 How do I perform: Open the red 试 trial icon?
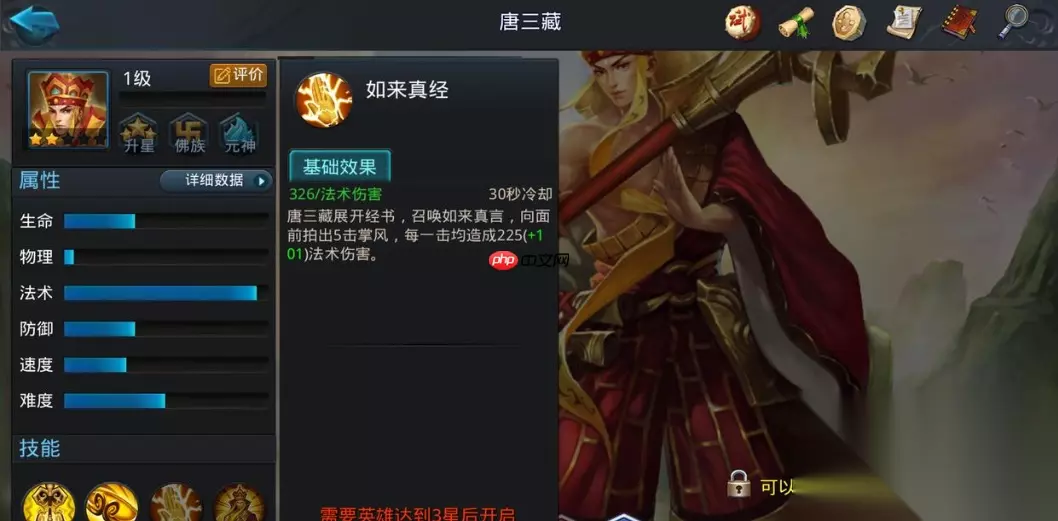[x=743, y=23]
